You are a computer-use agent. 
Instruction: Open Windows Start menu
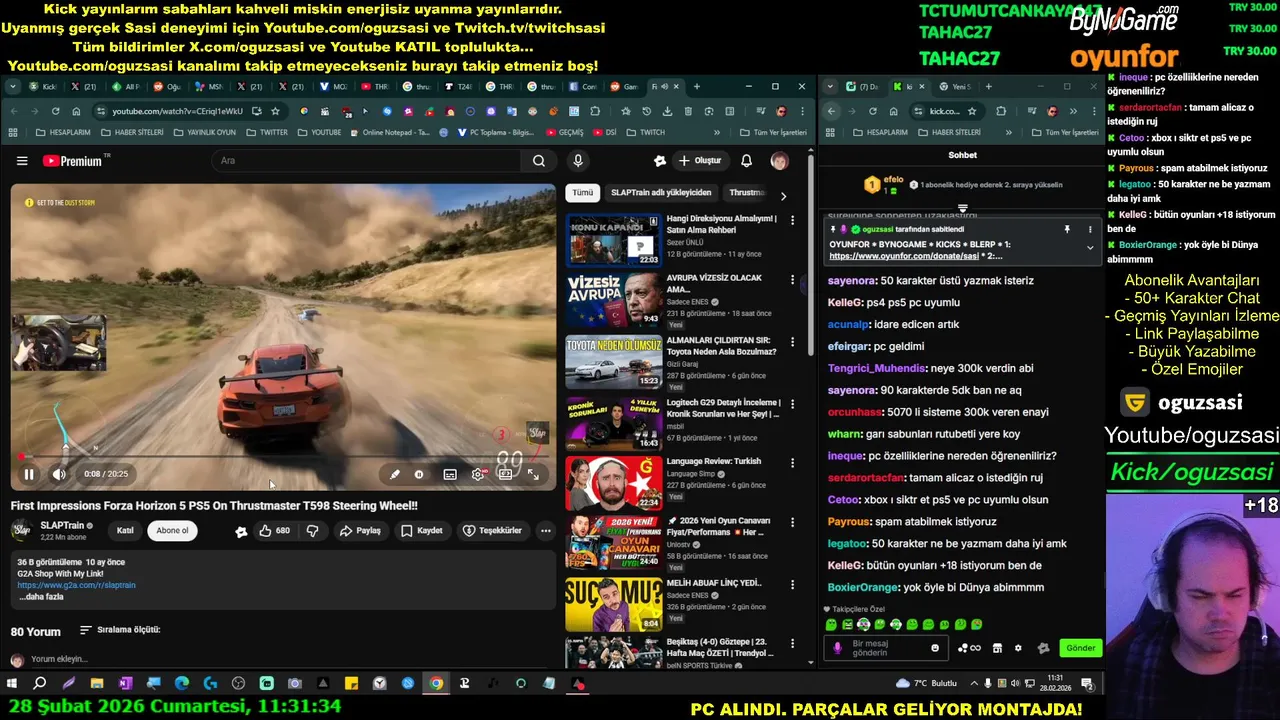pos(12,684)
